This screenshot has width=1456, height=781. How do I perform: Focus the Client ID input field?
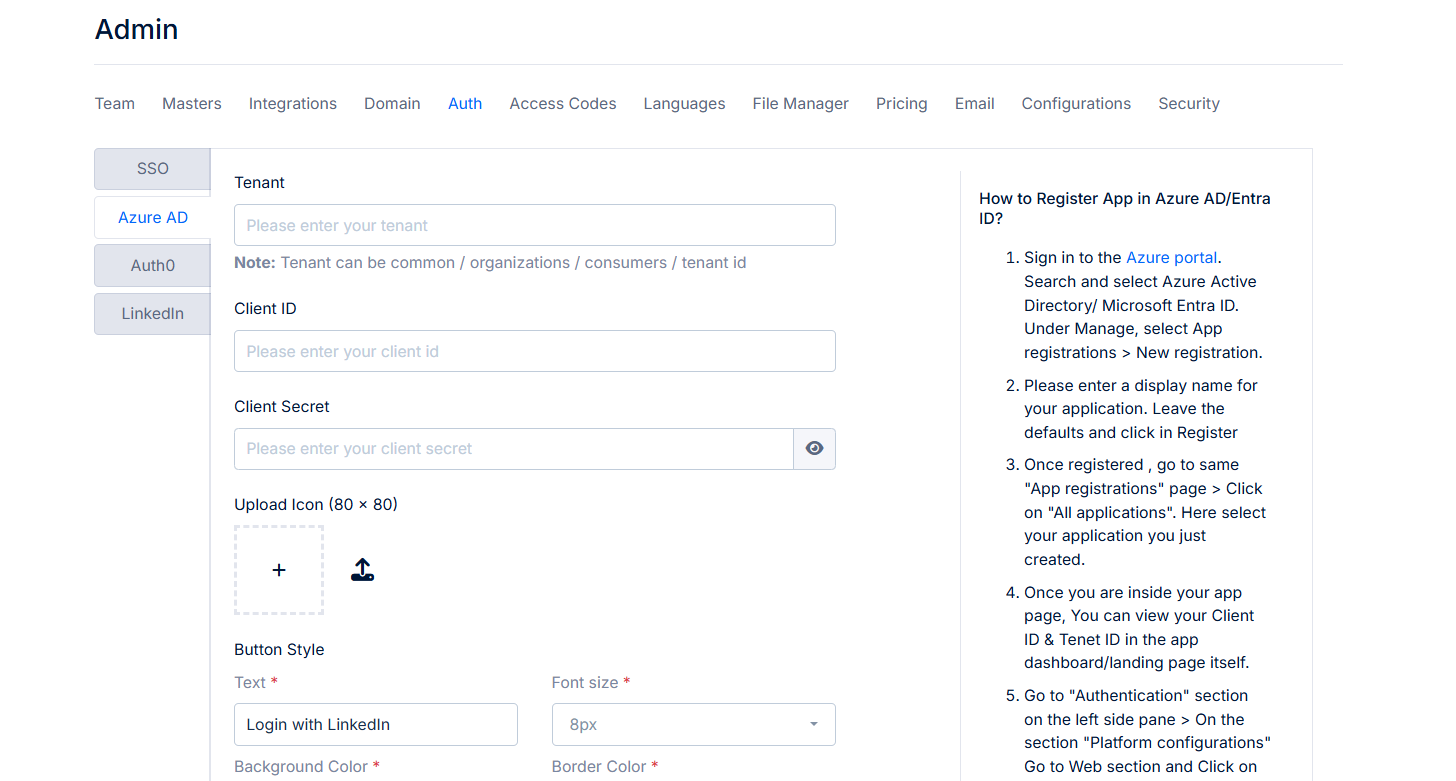[x=534, y=352]
